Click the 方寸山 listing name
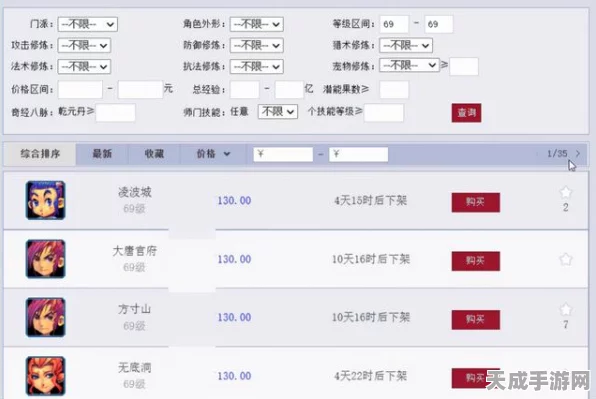The width and height of the screenshot is (596, 399). [135, 309]
